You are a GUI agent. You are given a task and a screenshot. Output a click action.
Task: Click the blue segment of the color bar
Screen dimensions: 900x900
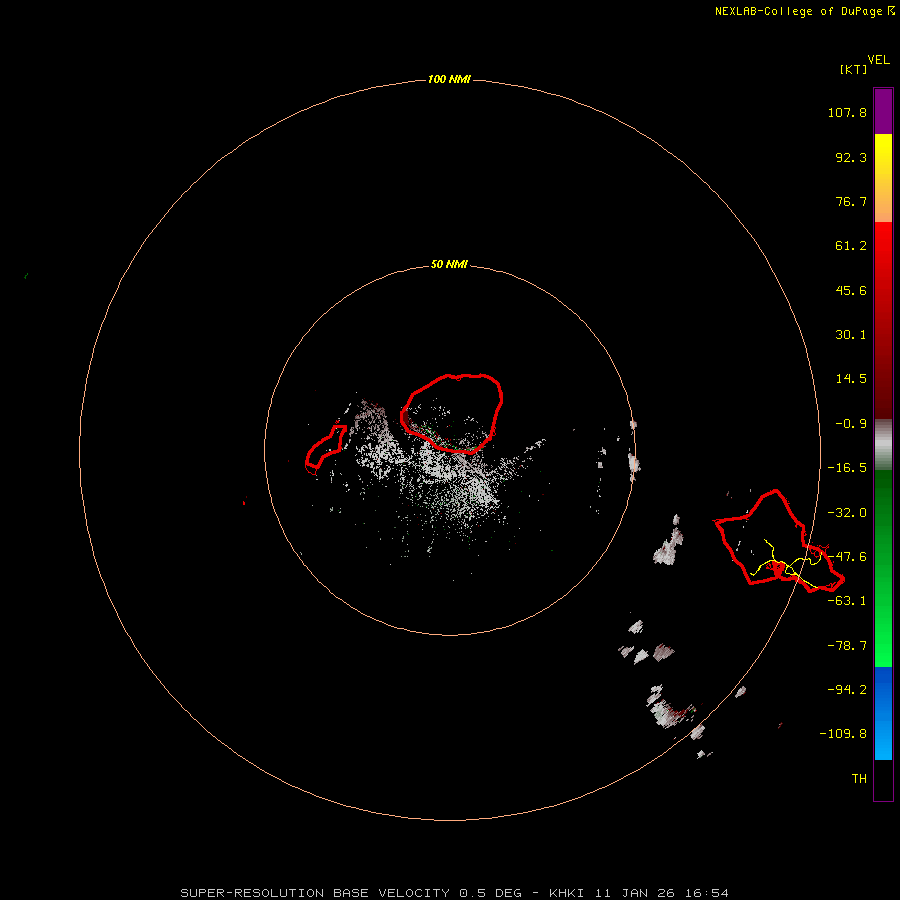(x=883, y=713)
